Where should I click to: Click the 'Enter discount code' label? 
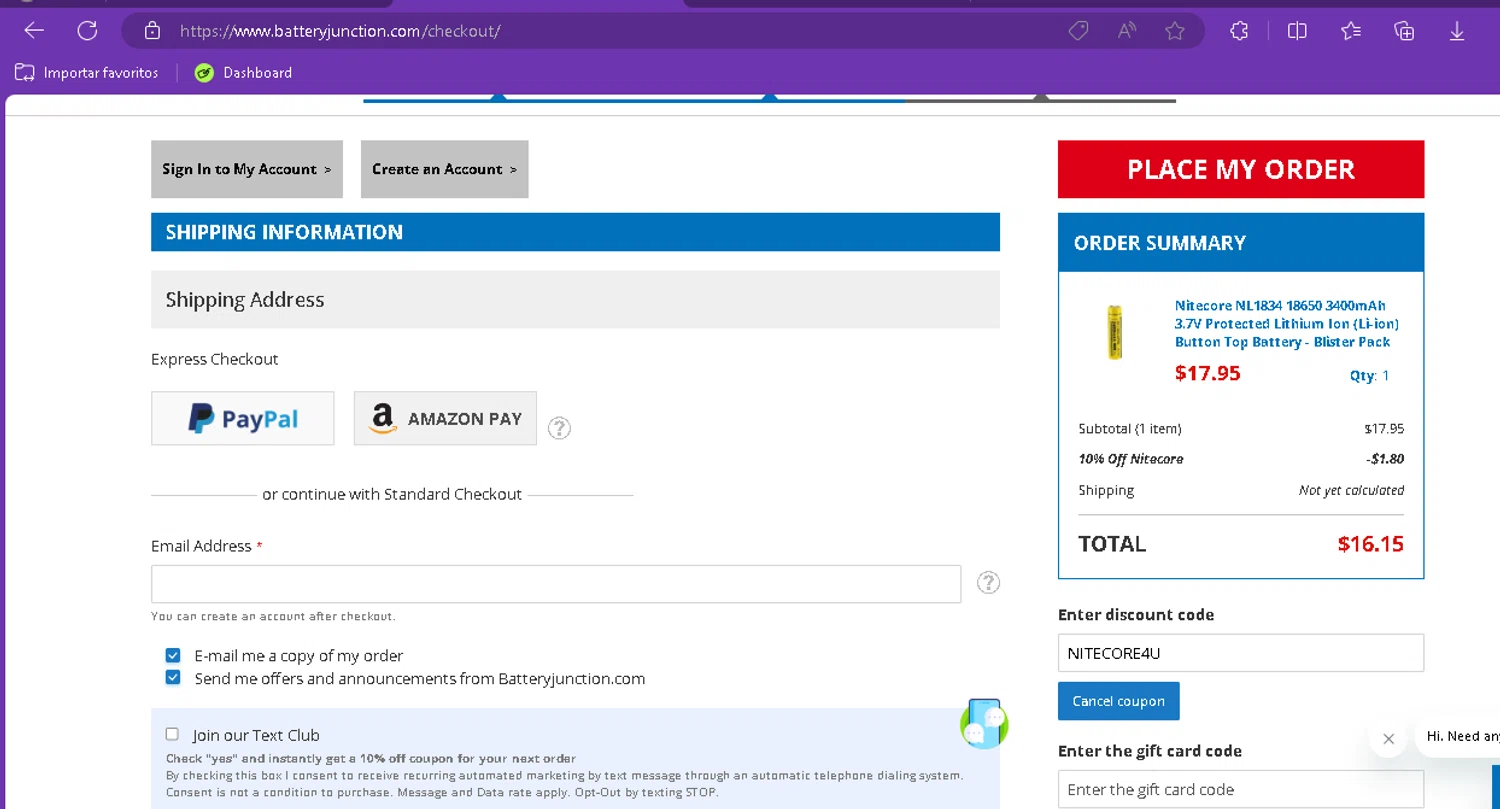[x=1136, y=614]
